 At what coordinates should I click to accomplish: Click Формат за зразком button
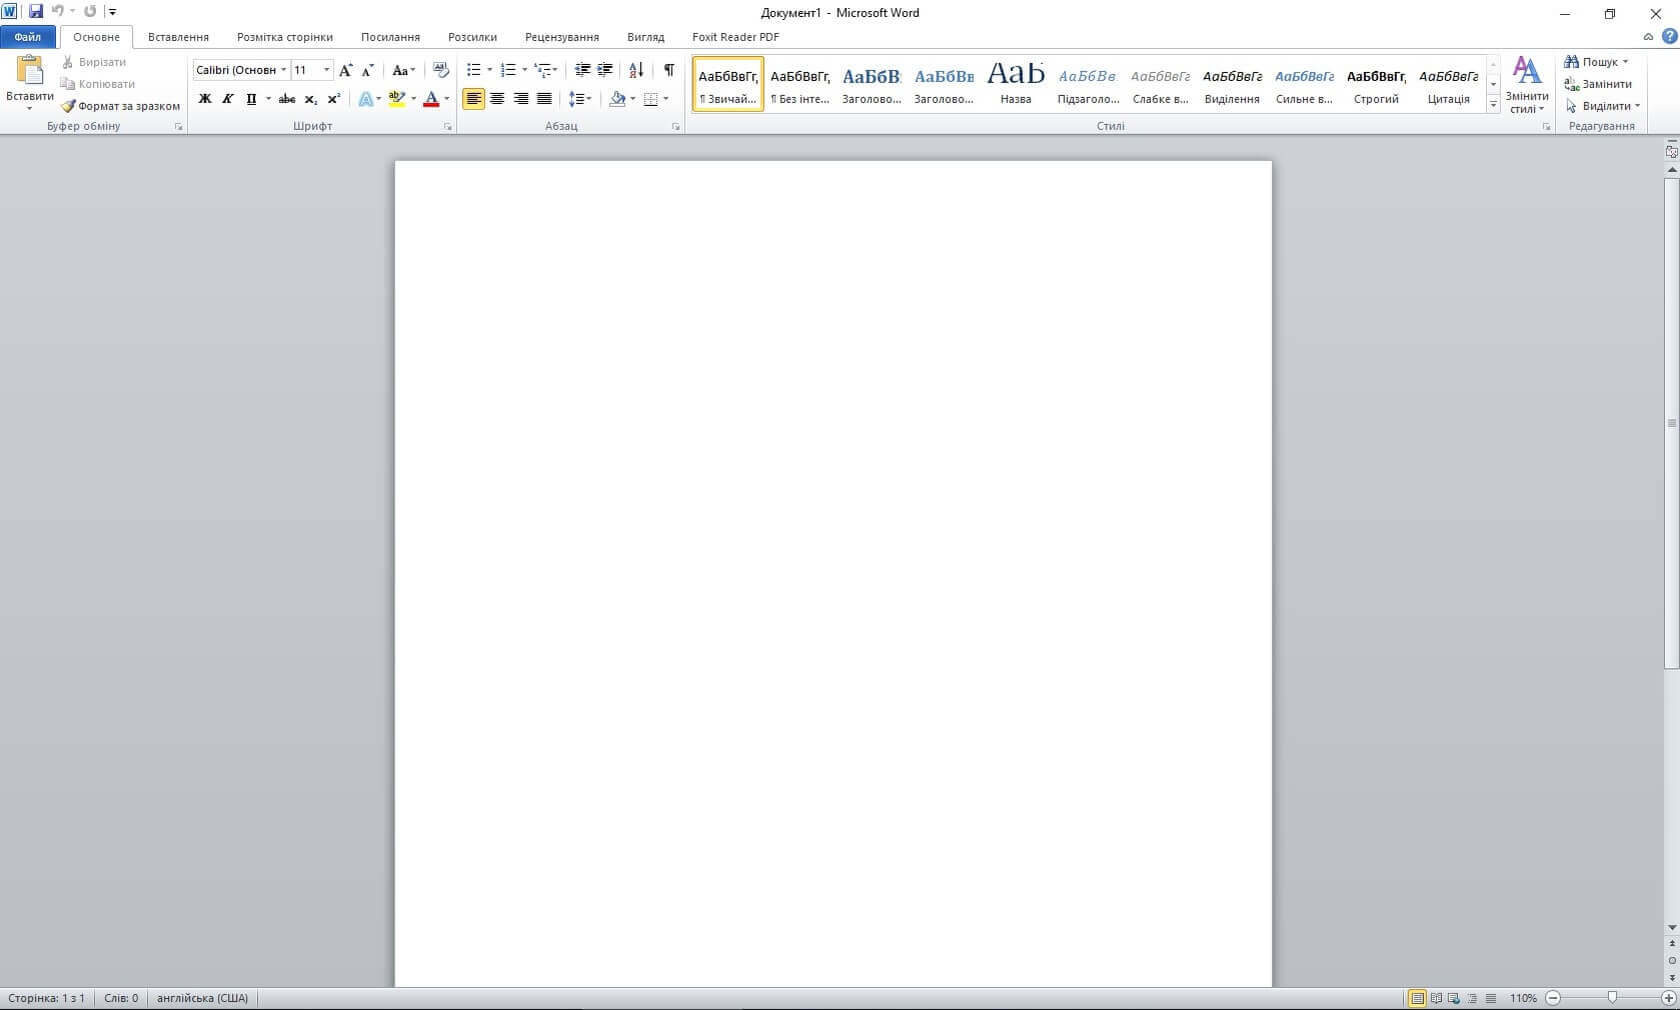121,106
